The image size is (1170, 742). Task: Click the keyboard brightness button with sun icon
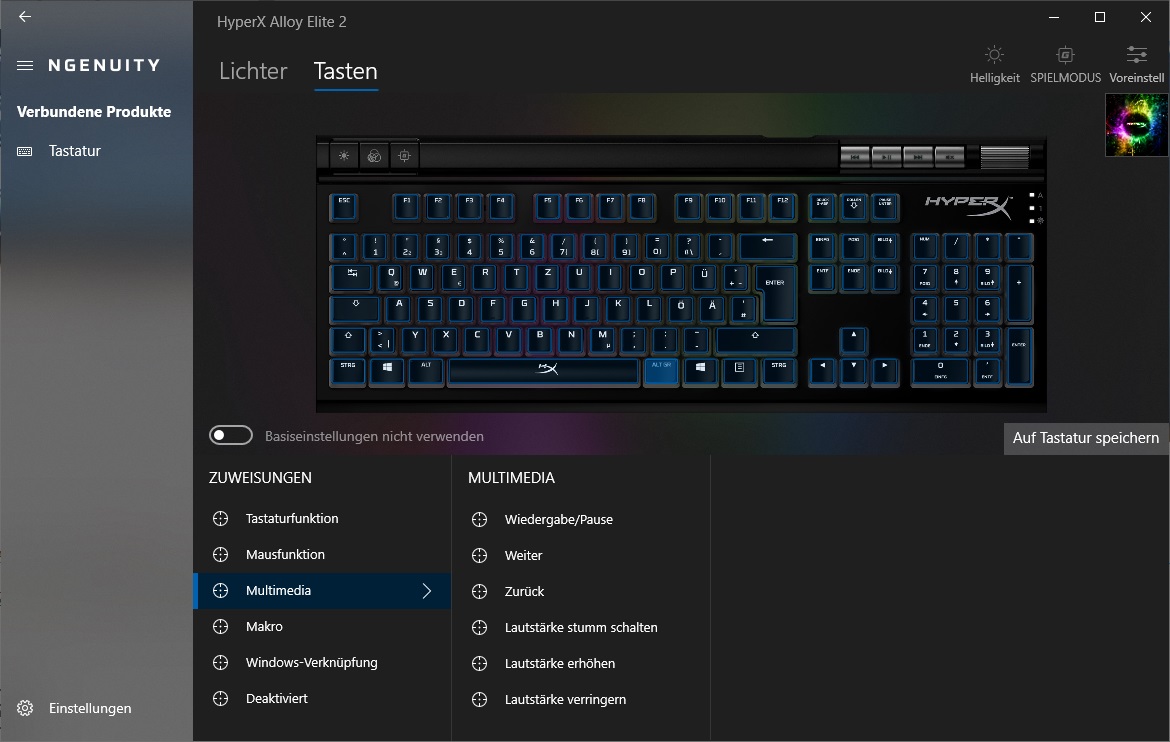point(343,156)
